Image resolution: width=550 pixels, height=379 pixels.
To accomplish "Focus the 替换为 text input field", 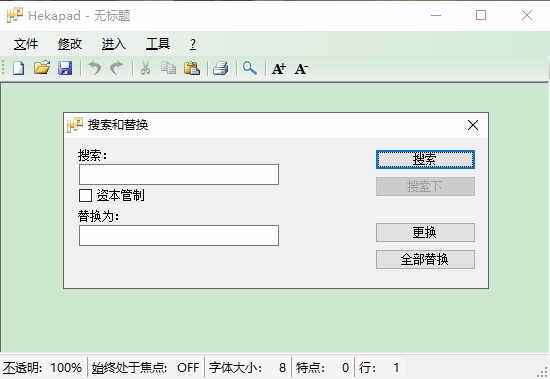I will (x=179, y=235).
